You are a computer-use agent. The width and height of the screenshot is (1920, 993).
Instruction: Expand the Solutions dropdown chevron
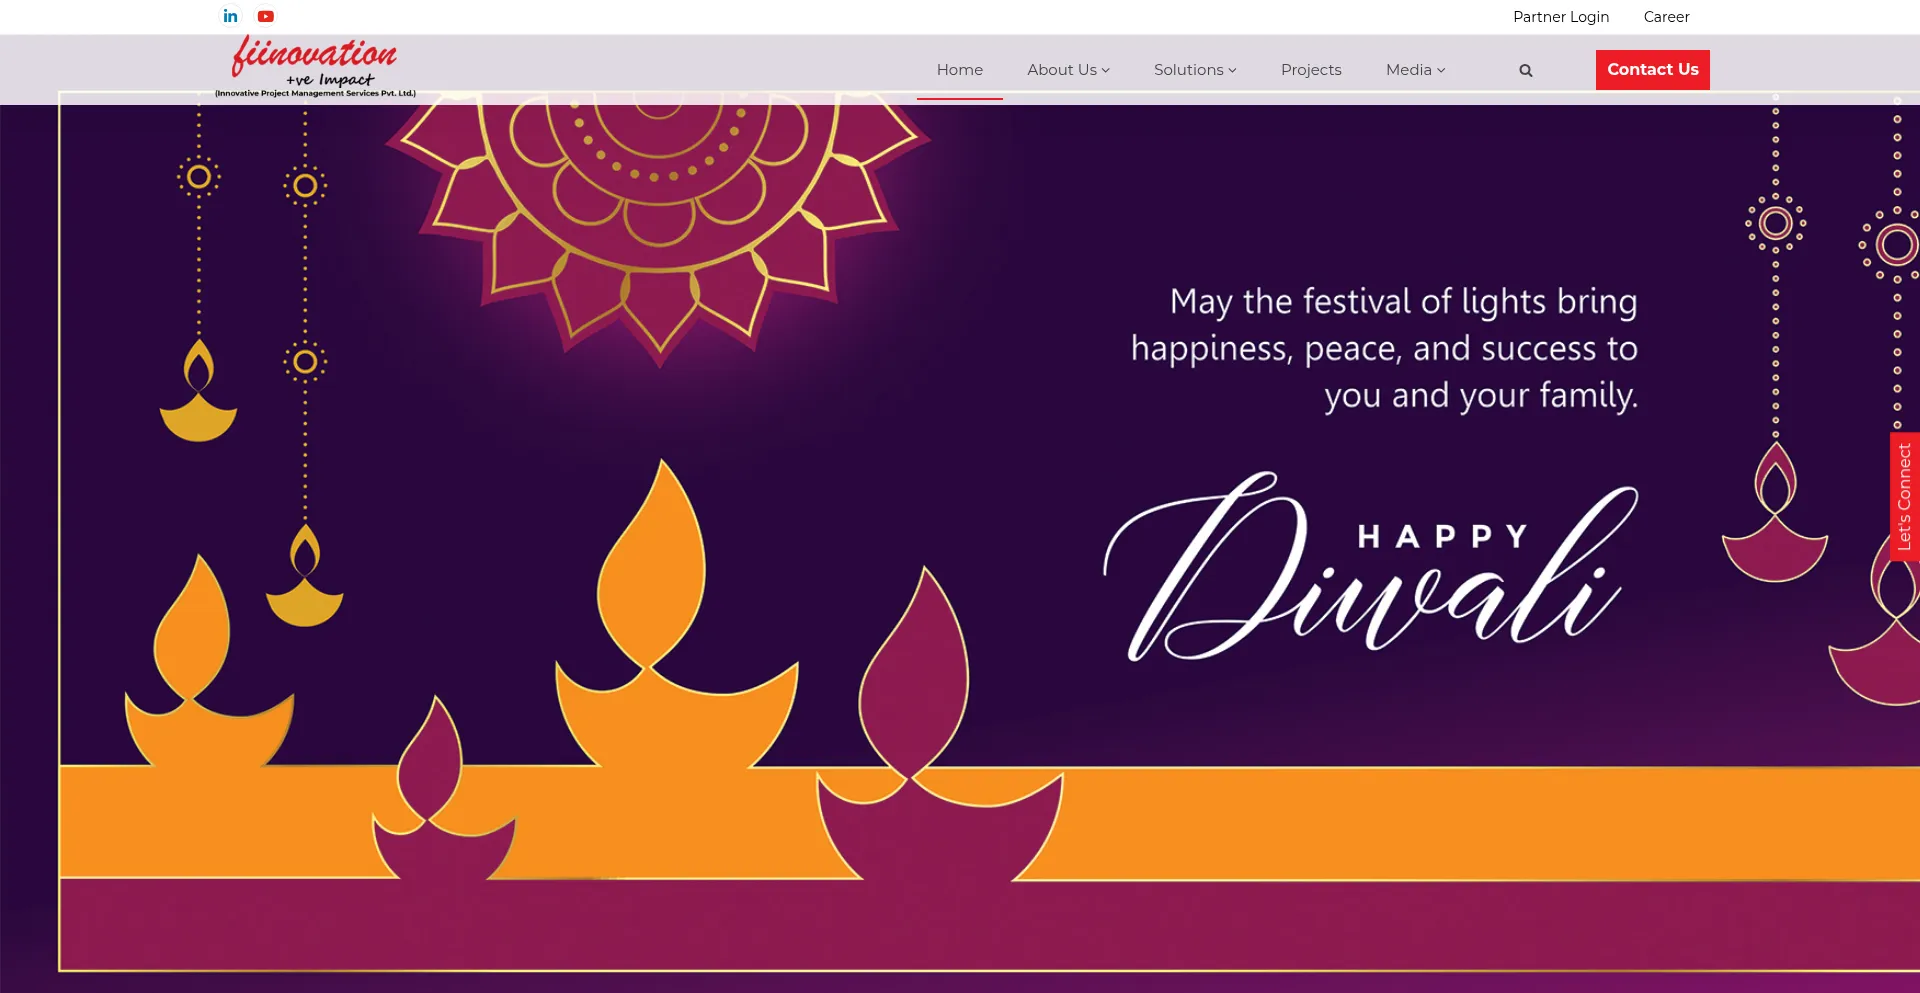click(1233, 70)
